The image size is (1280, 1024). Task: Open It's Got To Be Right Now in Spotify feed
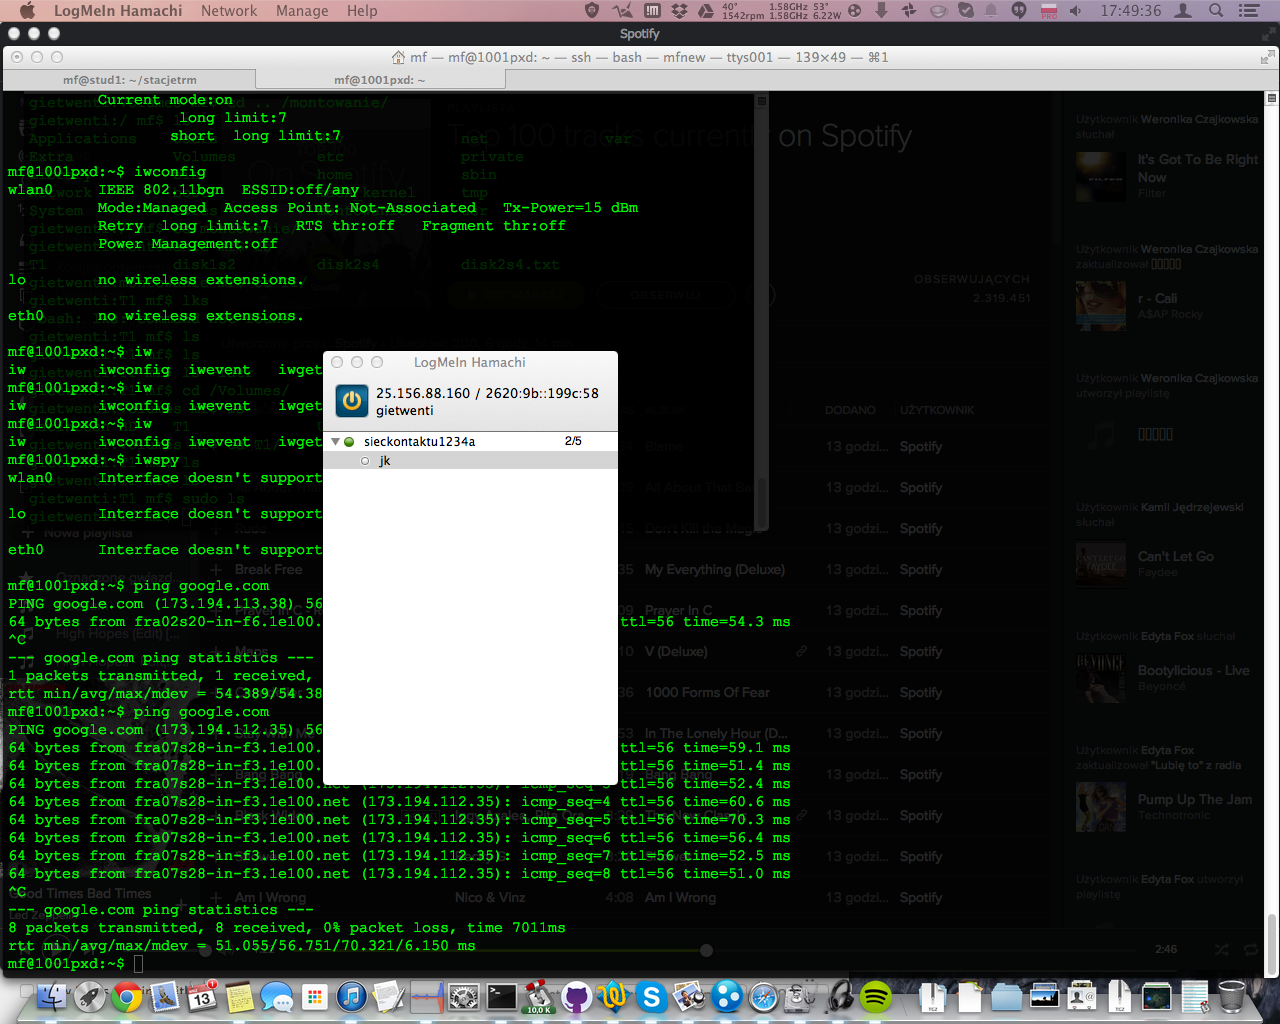pyautogui.click(x=1198, y=168)
